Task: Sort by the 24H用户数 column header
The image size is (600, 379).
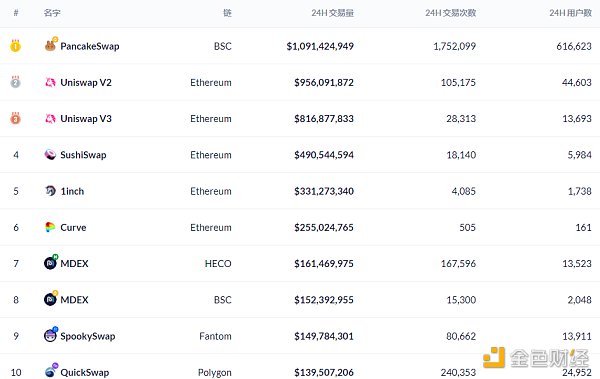Action: point(571,13)
